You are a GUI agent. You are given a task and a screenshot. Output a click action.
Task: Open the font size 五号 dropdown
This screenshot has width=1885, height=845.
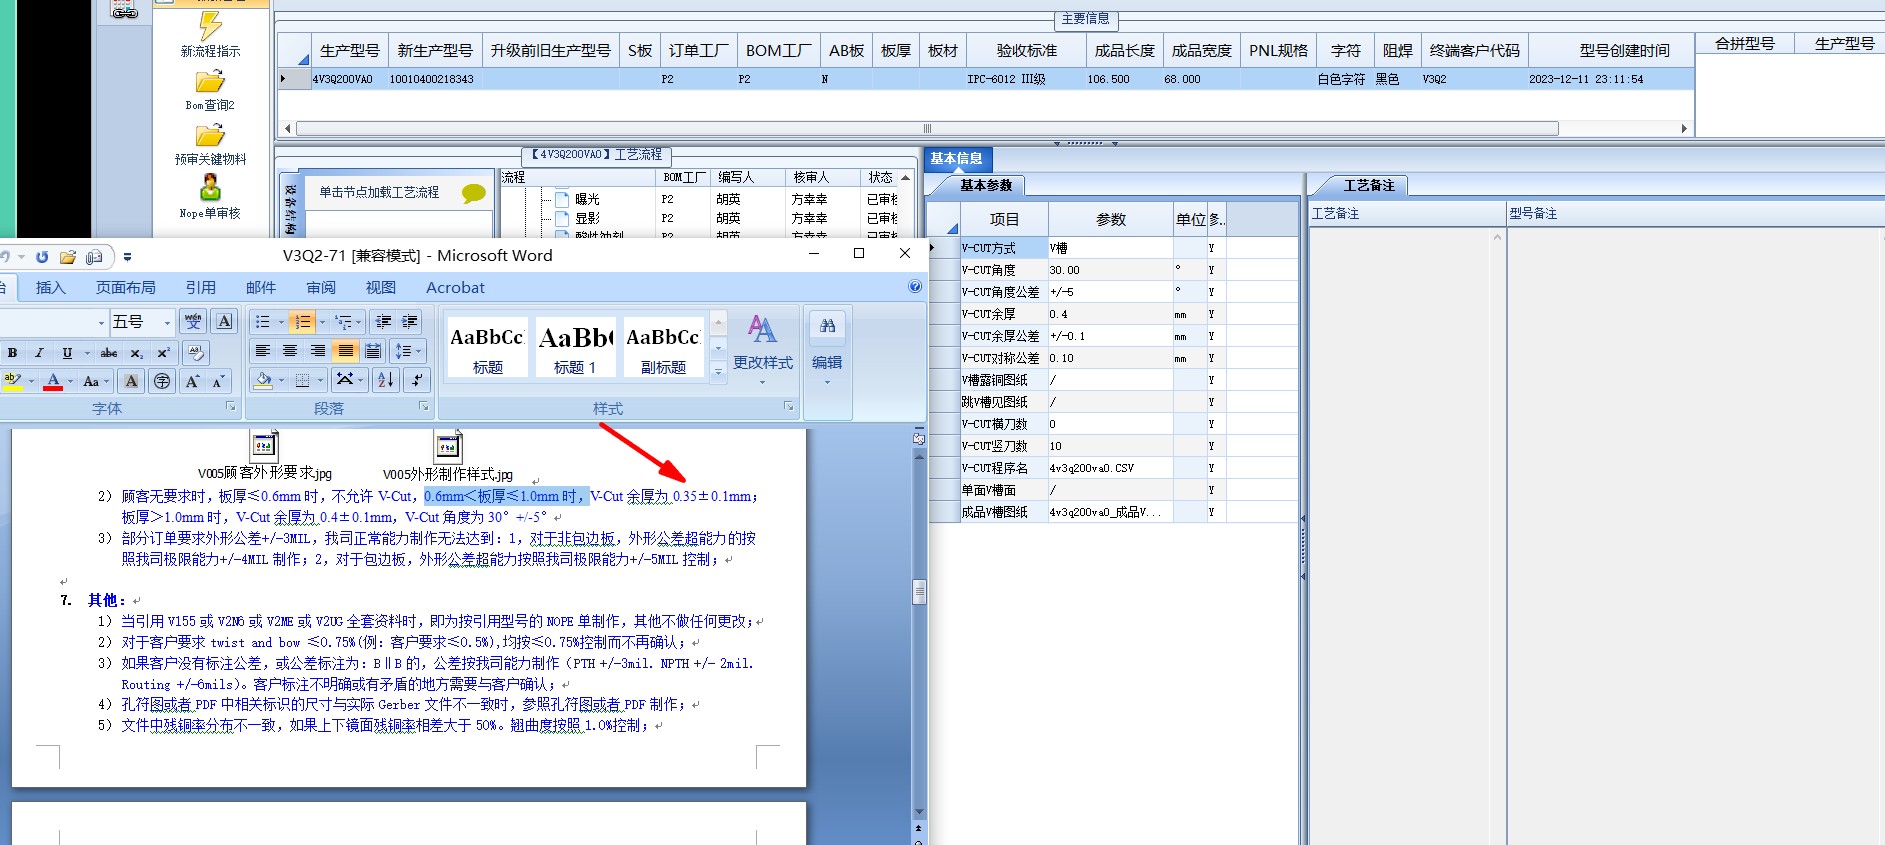pyautogui.click(x=167, y=322)
